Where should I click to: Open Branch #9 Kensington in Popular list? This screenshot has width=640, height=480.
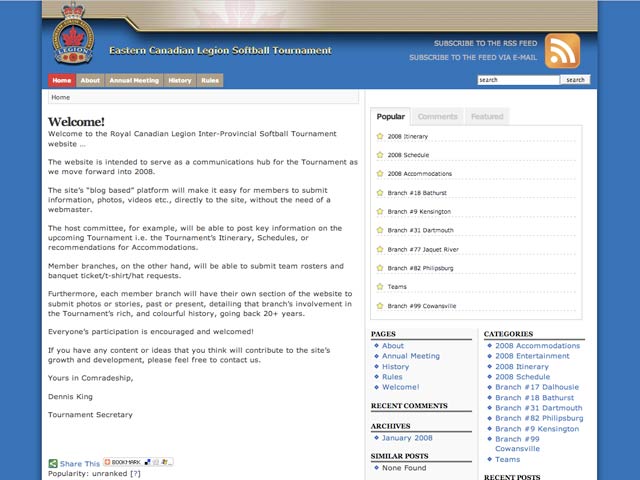click(x=419, y=211)
